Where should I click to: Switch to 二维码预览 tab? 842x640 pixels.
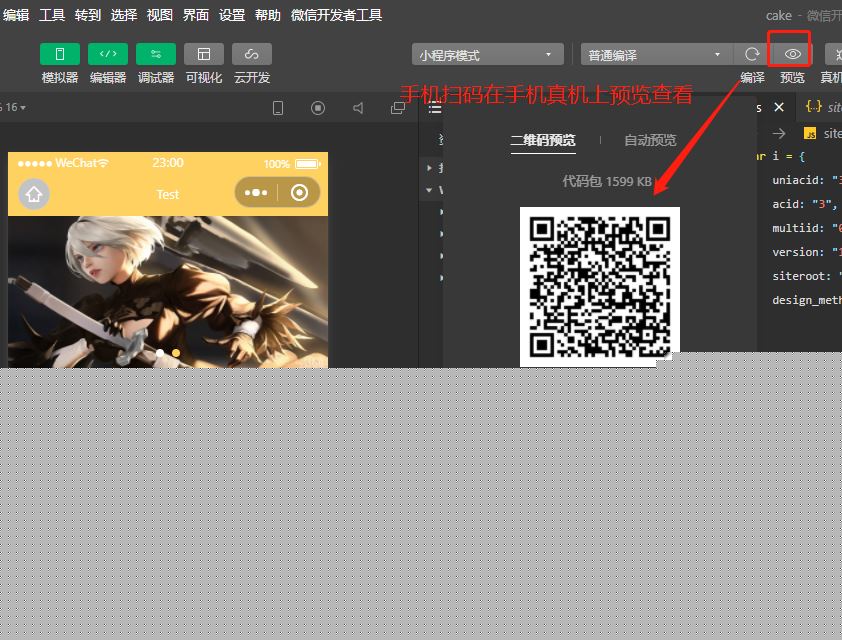543,140
